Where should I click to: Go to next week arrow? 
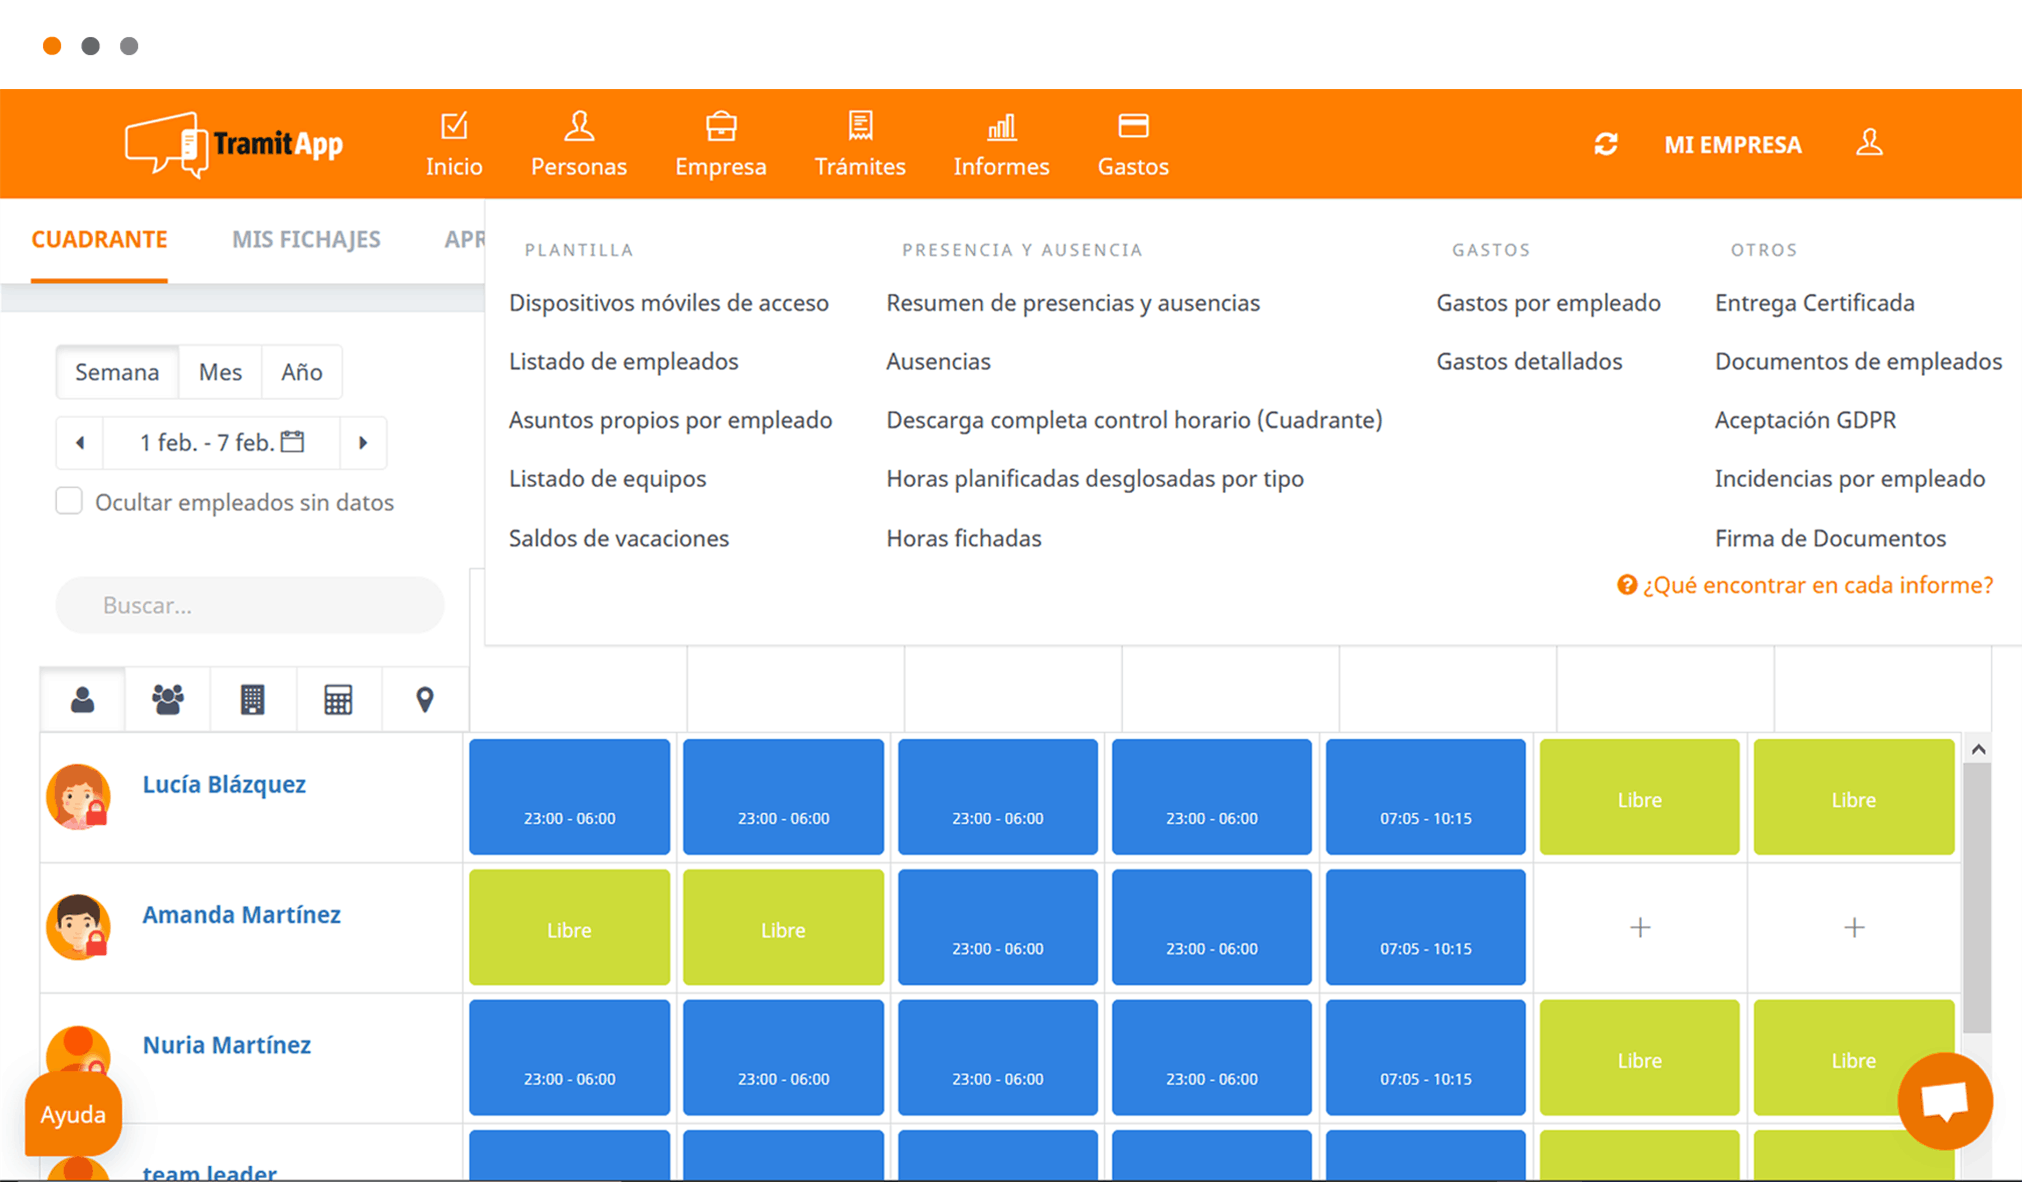[363, 442]
